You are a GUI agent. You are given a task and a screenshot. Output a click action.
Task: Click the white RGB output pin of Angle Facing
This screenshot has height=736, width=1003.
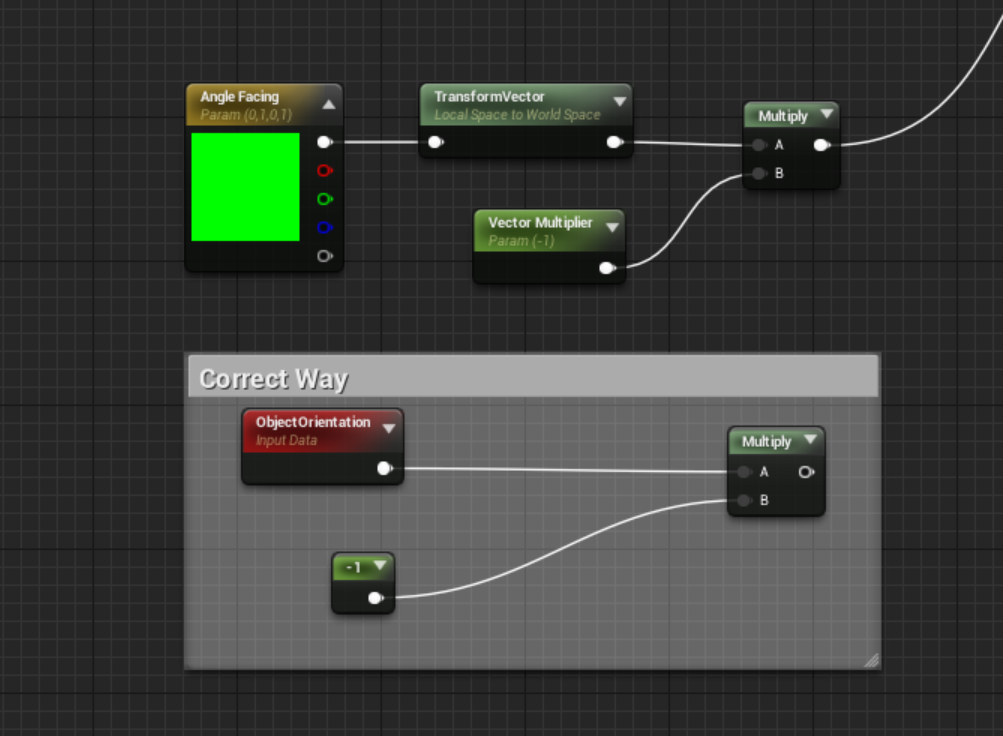[323, 142]
